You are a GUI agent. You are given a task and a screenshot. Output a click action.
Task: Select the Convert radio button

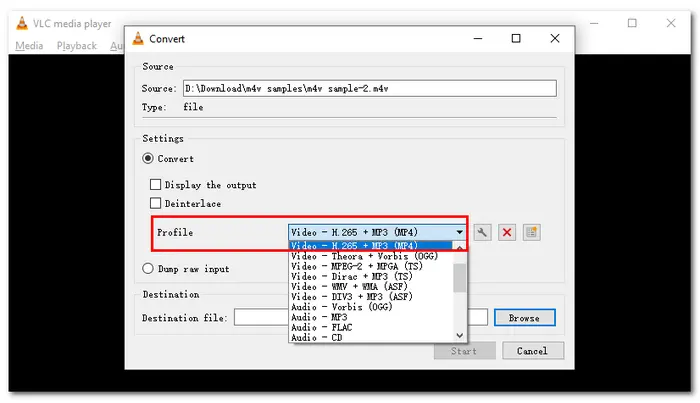point(148,158)
